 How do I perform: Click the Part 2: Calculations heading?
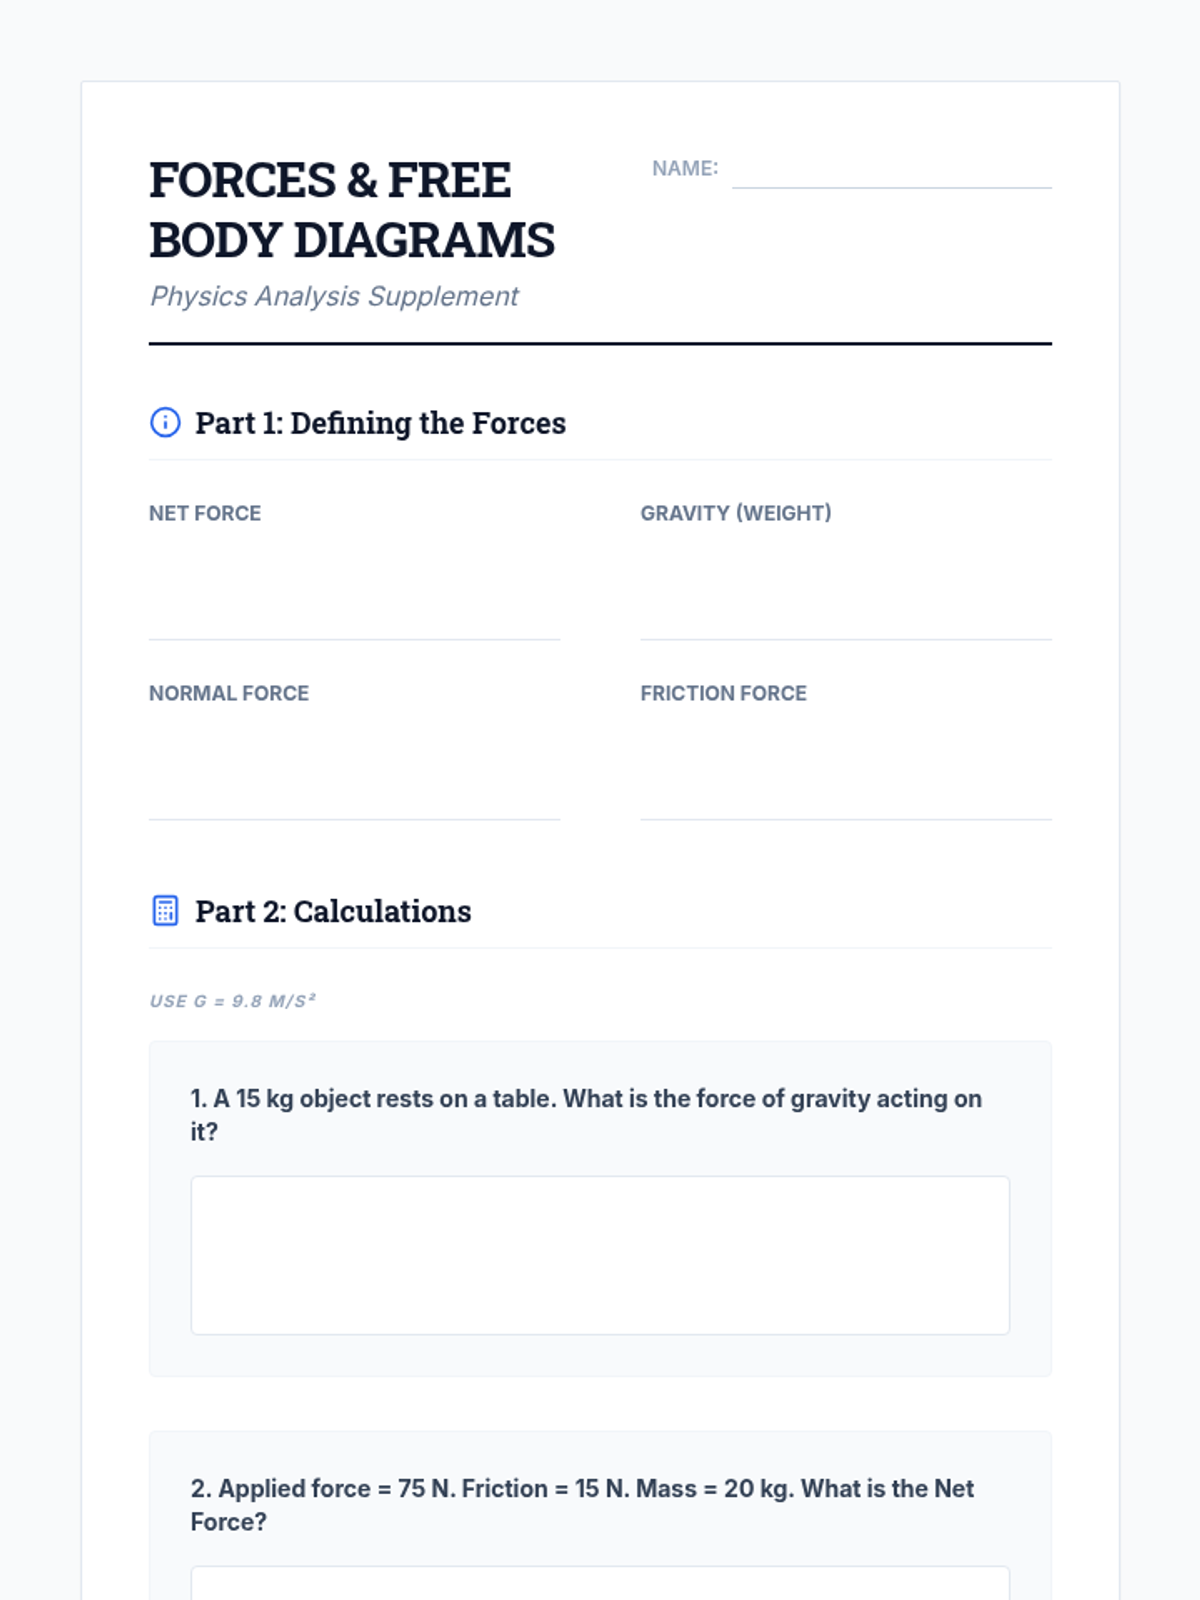pos(333,911)
